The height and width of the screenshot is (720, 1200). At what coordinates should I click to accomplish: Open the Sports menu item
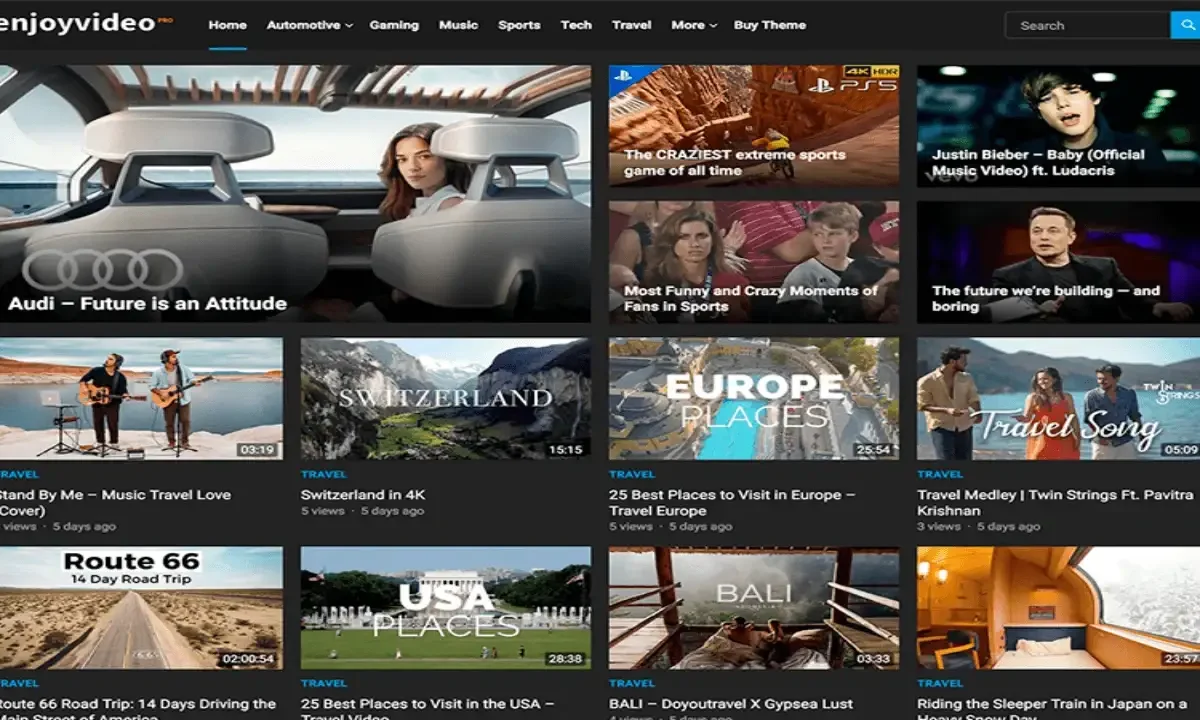pyautogui.click(x=519, y=25)
